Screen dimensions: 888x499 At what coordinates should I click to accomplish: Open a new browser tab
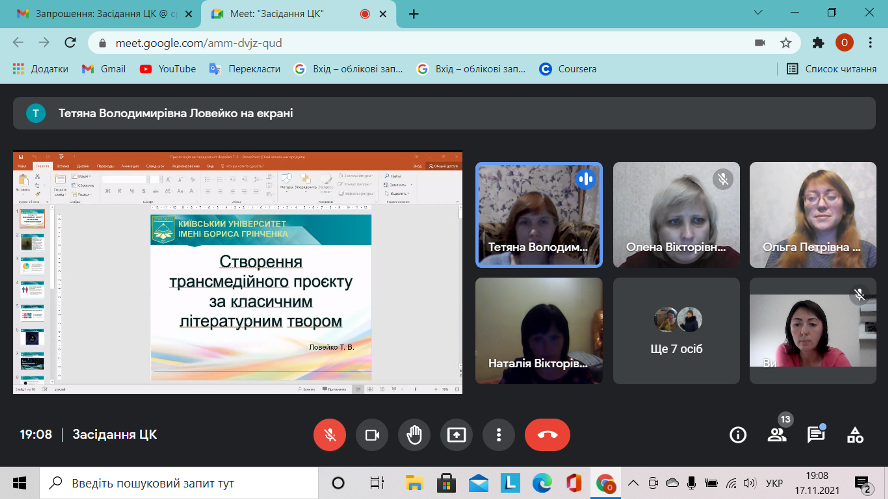point(413,14)
